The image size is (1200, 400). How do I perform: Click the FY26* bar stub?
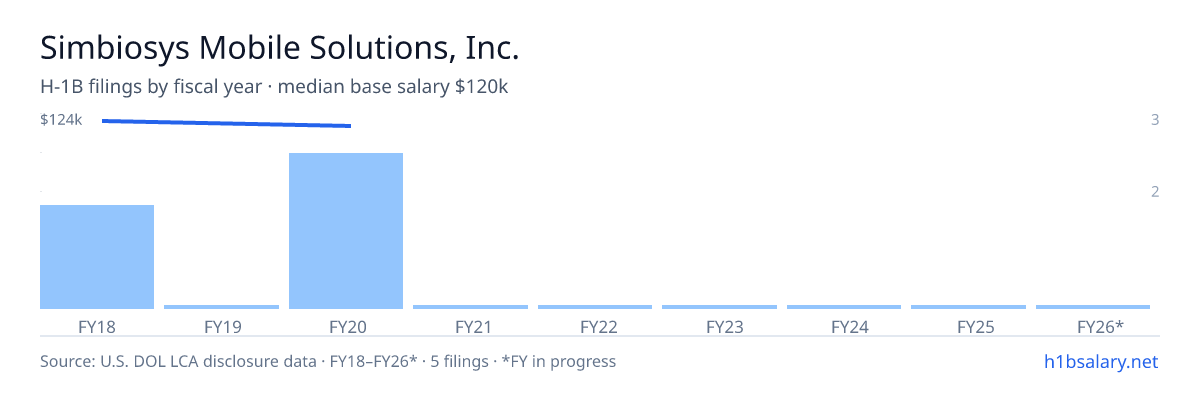[x=1093, y=307]
